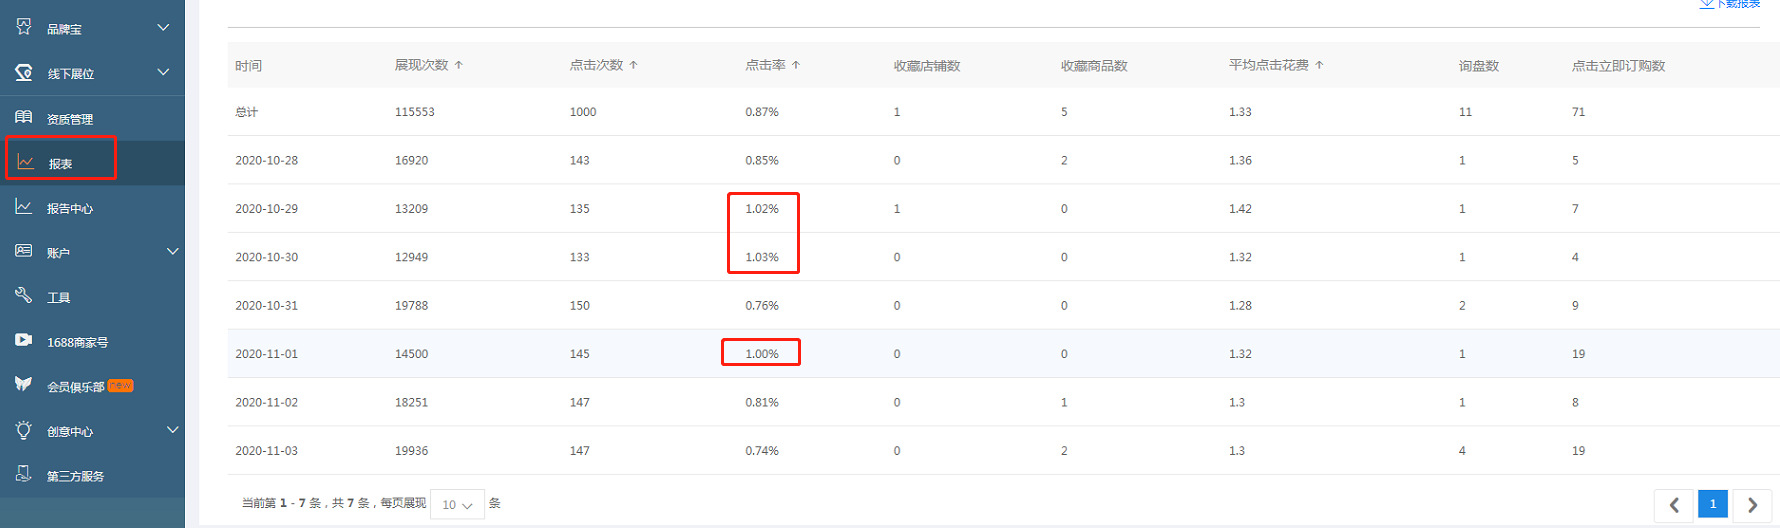This screenshot has width=1780, height=528.
Task: Click the 线下展位 icon in sidebar
Action: (x=24, y=72)
